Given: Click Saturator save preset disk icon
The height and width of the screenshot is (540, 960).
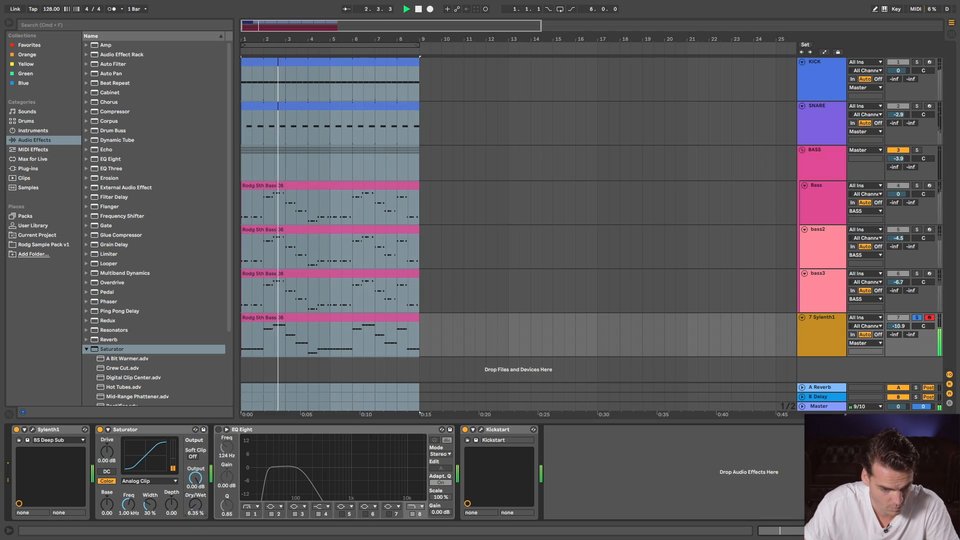Looking at the screenshot, I should [x=204, y=430].
